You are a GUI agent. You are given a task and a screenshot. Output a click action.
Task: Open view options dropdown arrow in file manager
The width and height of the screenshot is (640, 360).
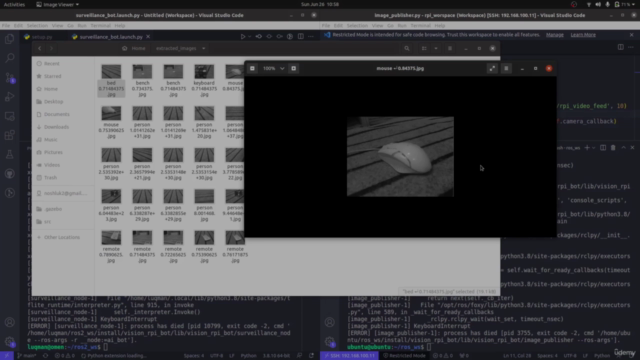(436, 48)
